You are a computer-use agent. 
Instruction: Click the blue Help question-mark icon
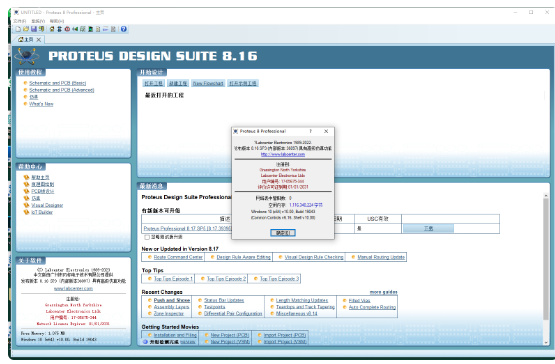[x=124, y=29]
